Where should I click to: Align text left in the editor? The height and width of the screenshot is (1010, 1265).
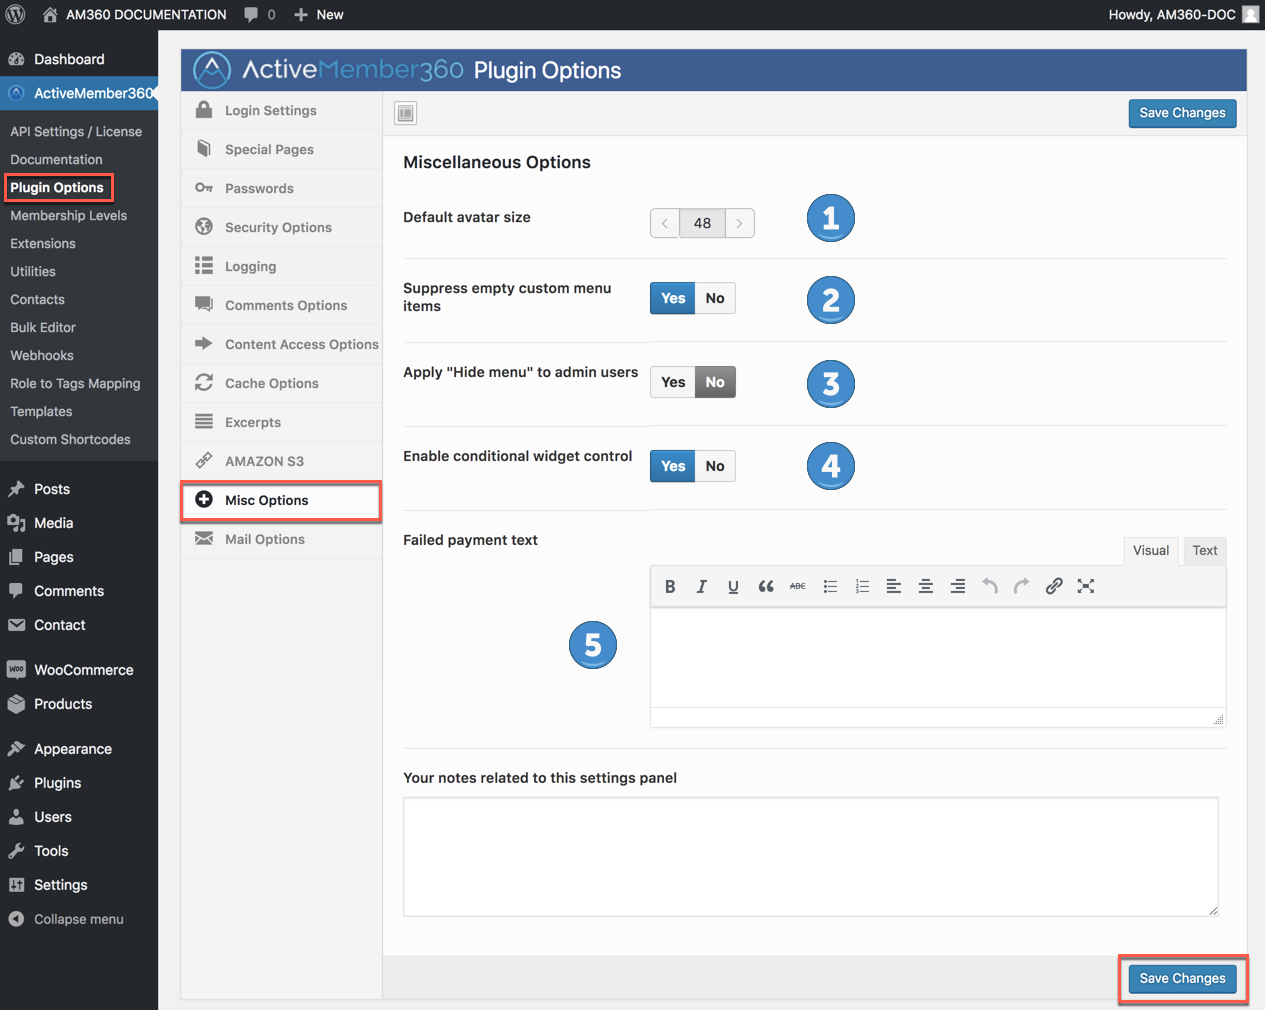(x=894, y=587)
